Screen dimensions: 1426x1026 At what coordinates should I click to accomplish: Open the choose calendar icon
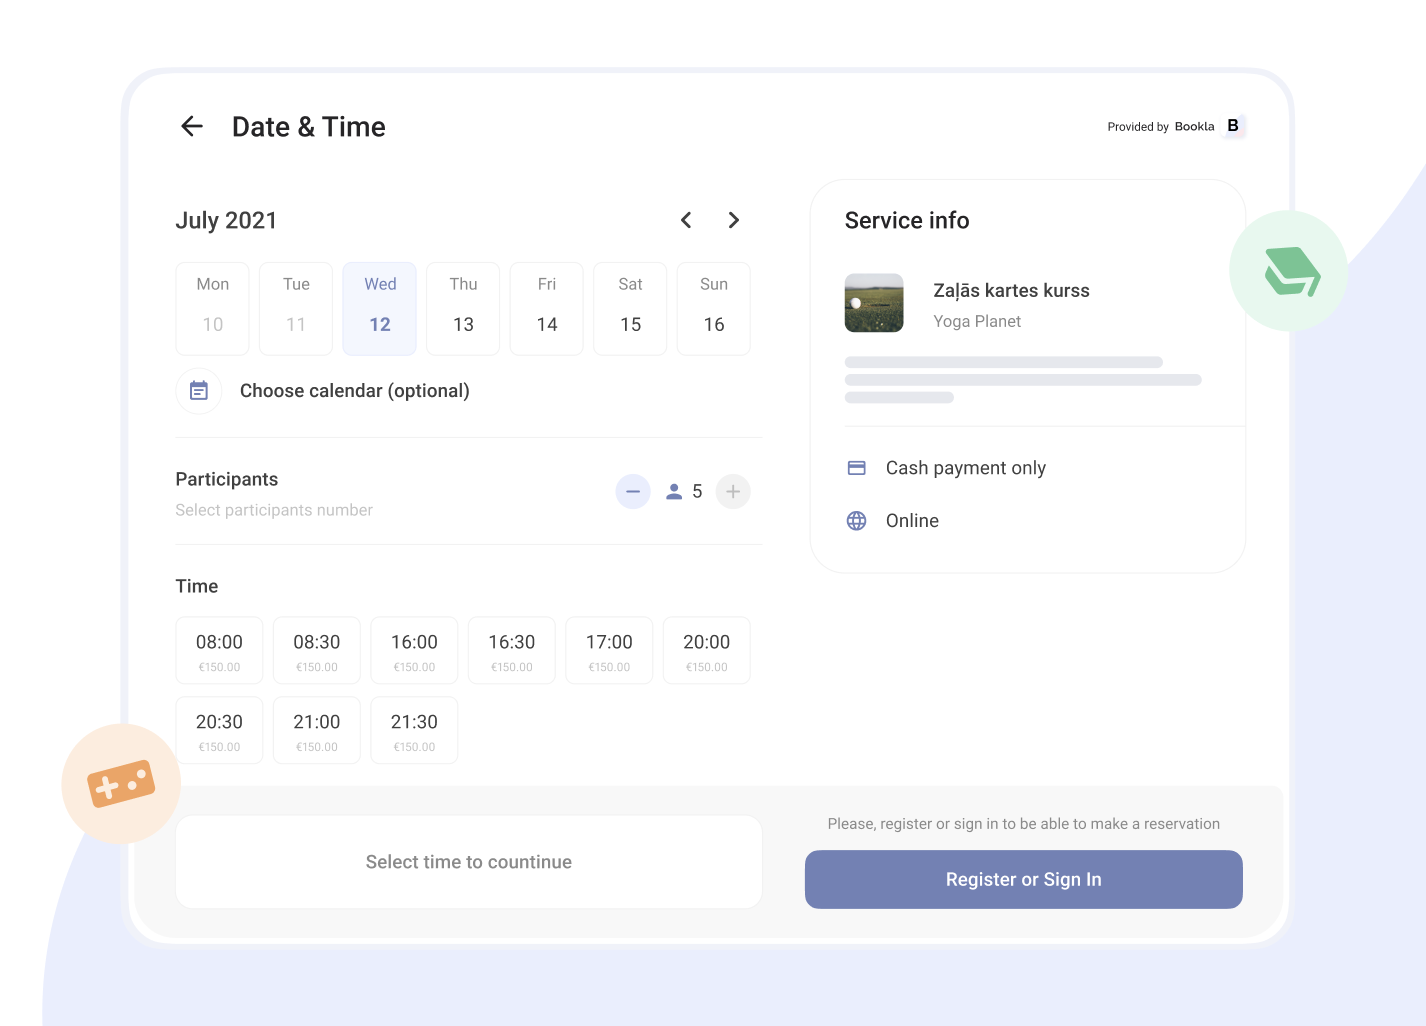click(x=199, y=391)
